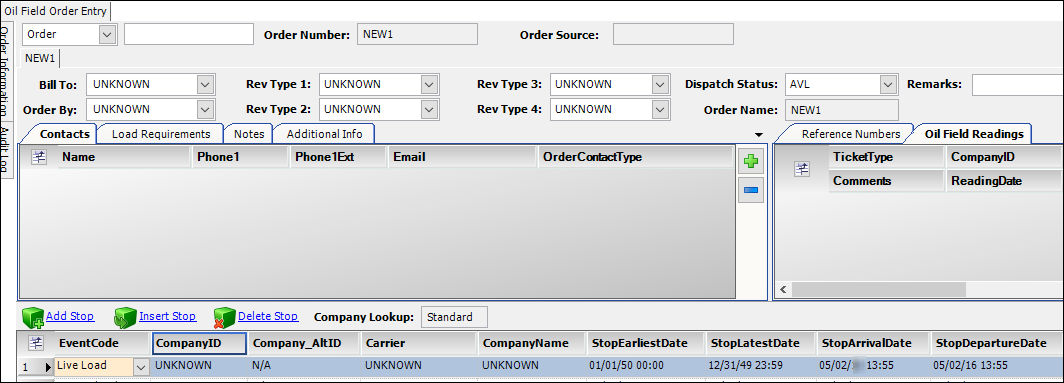The width and height of the screenshot is (1064, 383).
Task: Click the green plus add contact icon
Action: [x=750, y=162]
